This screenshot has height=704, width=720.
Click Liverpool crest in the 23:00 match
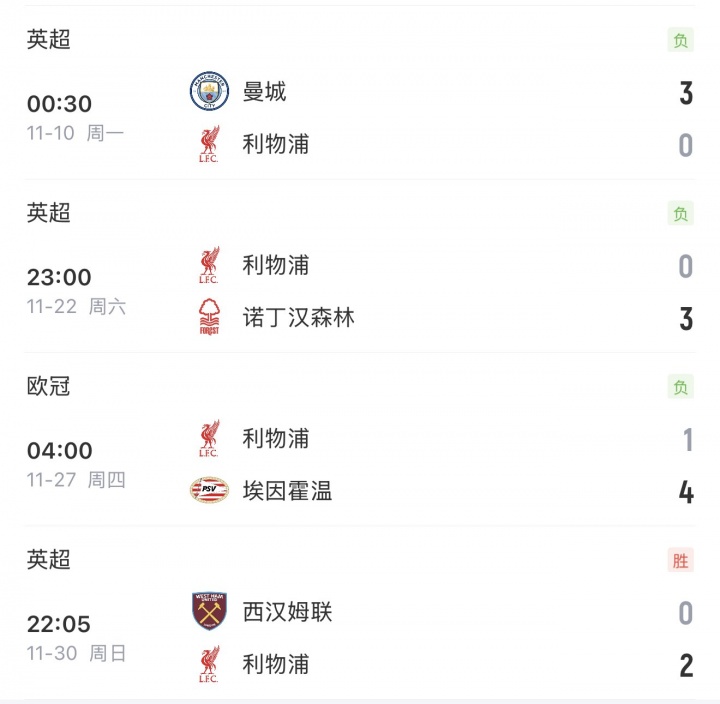[209, 266]
